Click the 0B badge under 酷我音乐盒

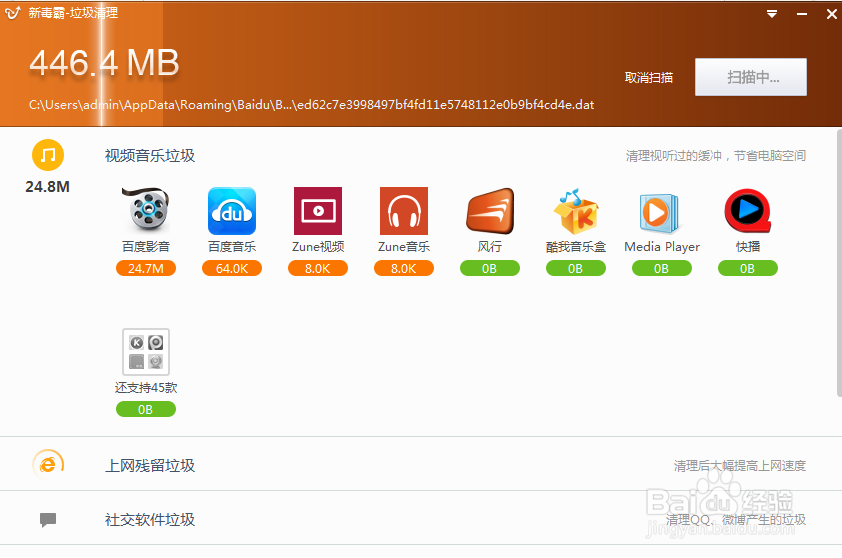[576, 268]
